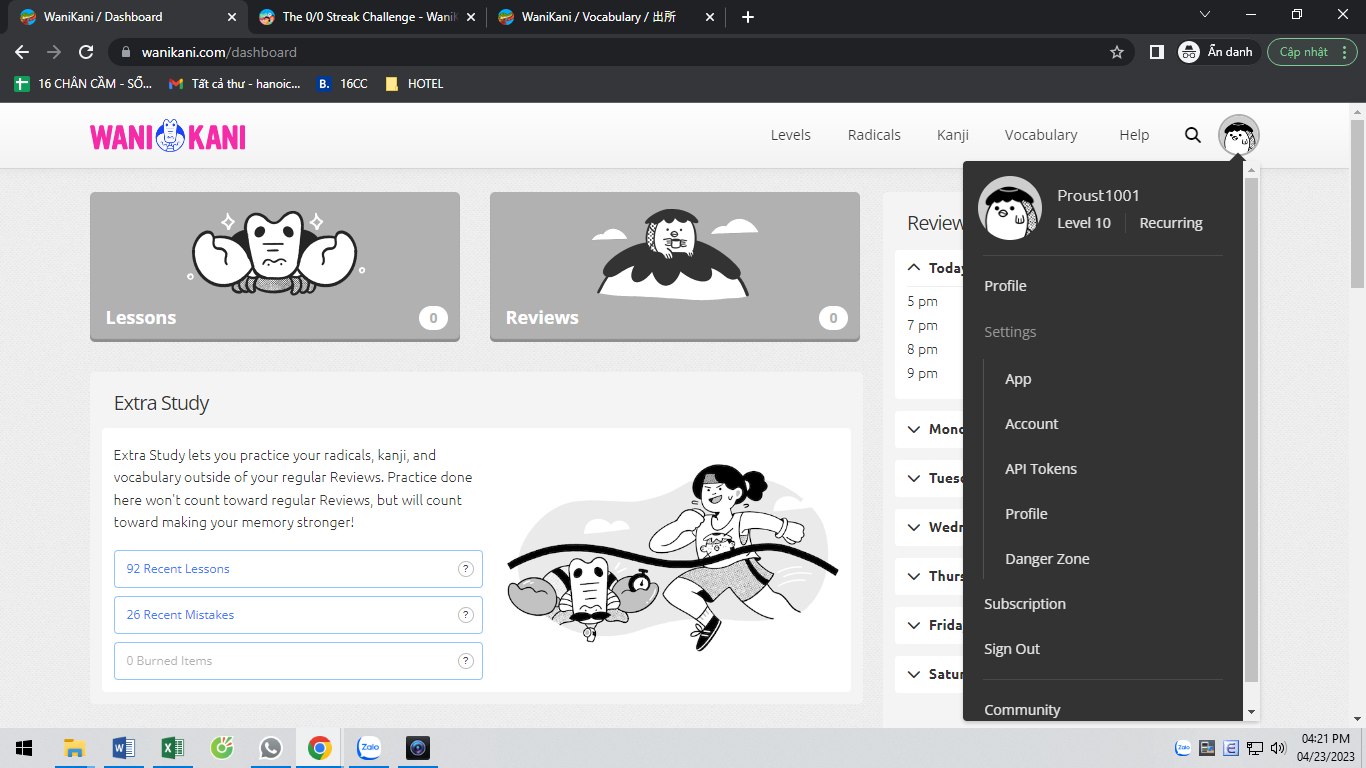Viewport: 1366px width, 768px height.
Task: View site information via the lock icon
Action: [126, 52]
